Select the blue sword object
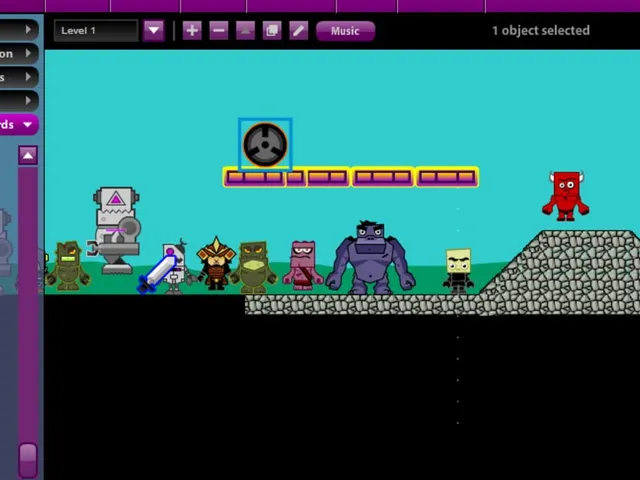640x480 pixels. click(157, 273)
